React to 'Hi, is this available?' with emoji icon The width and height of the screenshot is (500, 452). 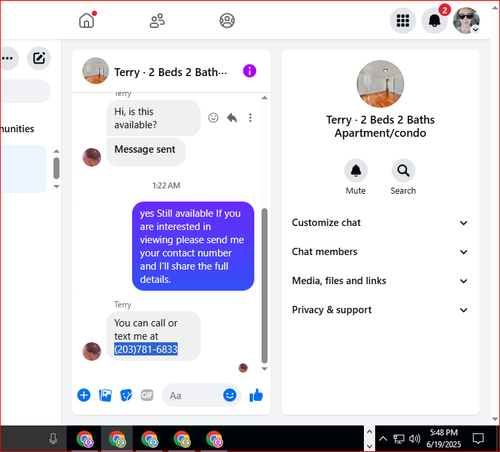tap(213, 118)
